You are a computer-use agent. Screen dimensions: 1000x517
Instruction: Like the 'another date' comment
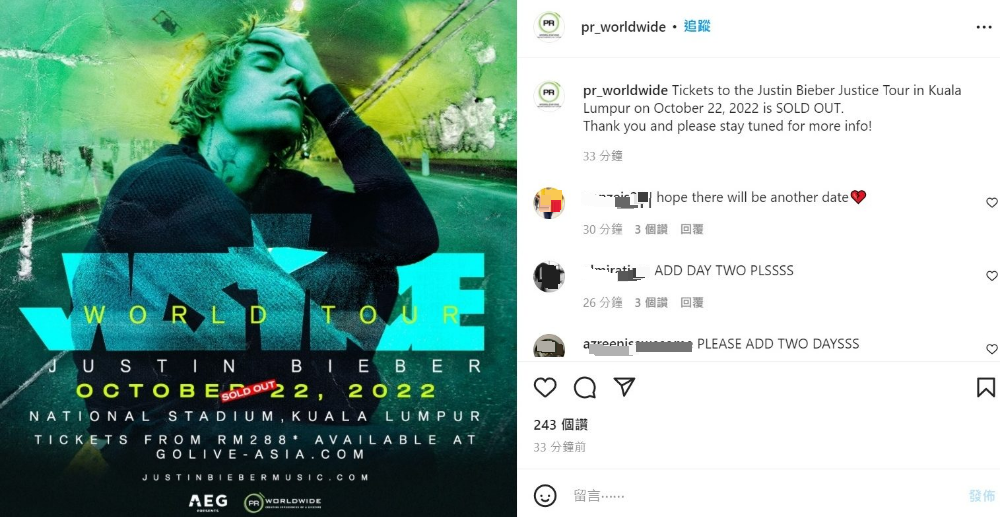[992, 203]
